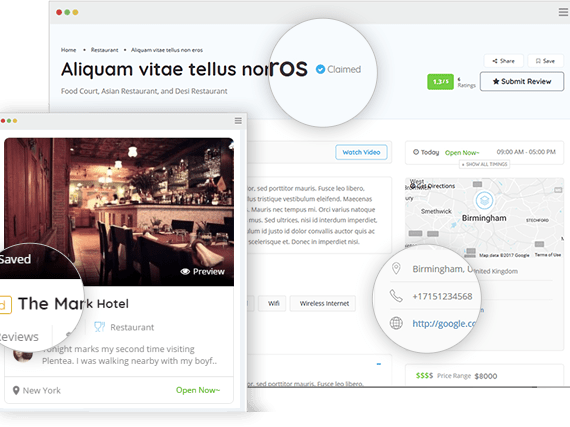Click the globe website icon
Viewport: 570px width, 427px height.
[x=396, y=323]
